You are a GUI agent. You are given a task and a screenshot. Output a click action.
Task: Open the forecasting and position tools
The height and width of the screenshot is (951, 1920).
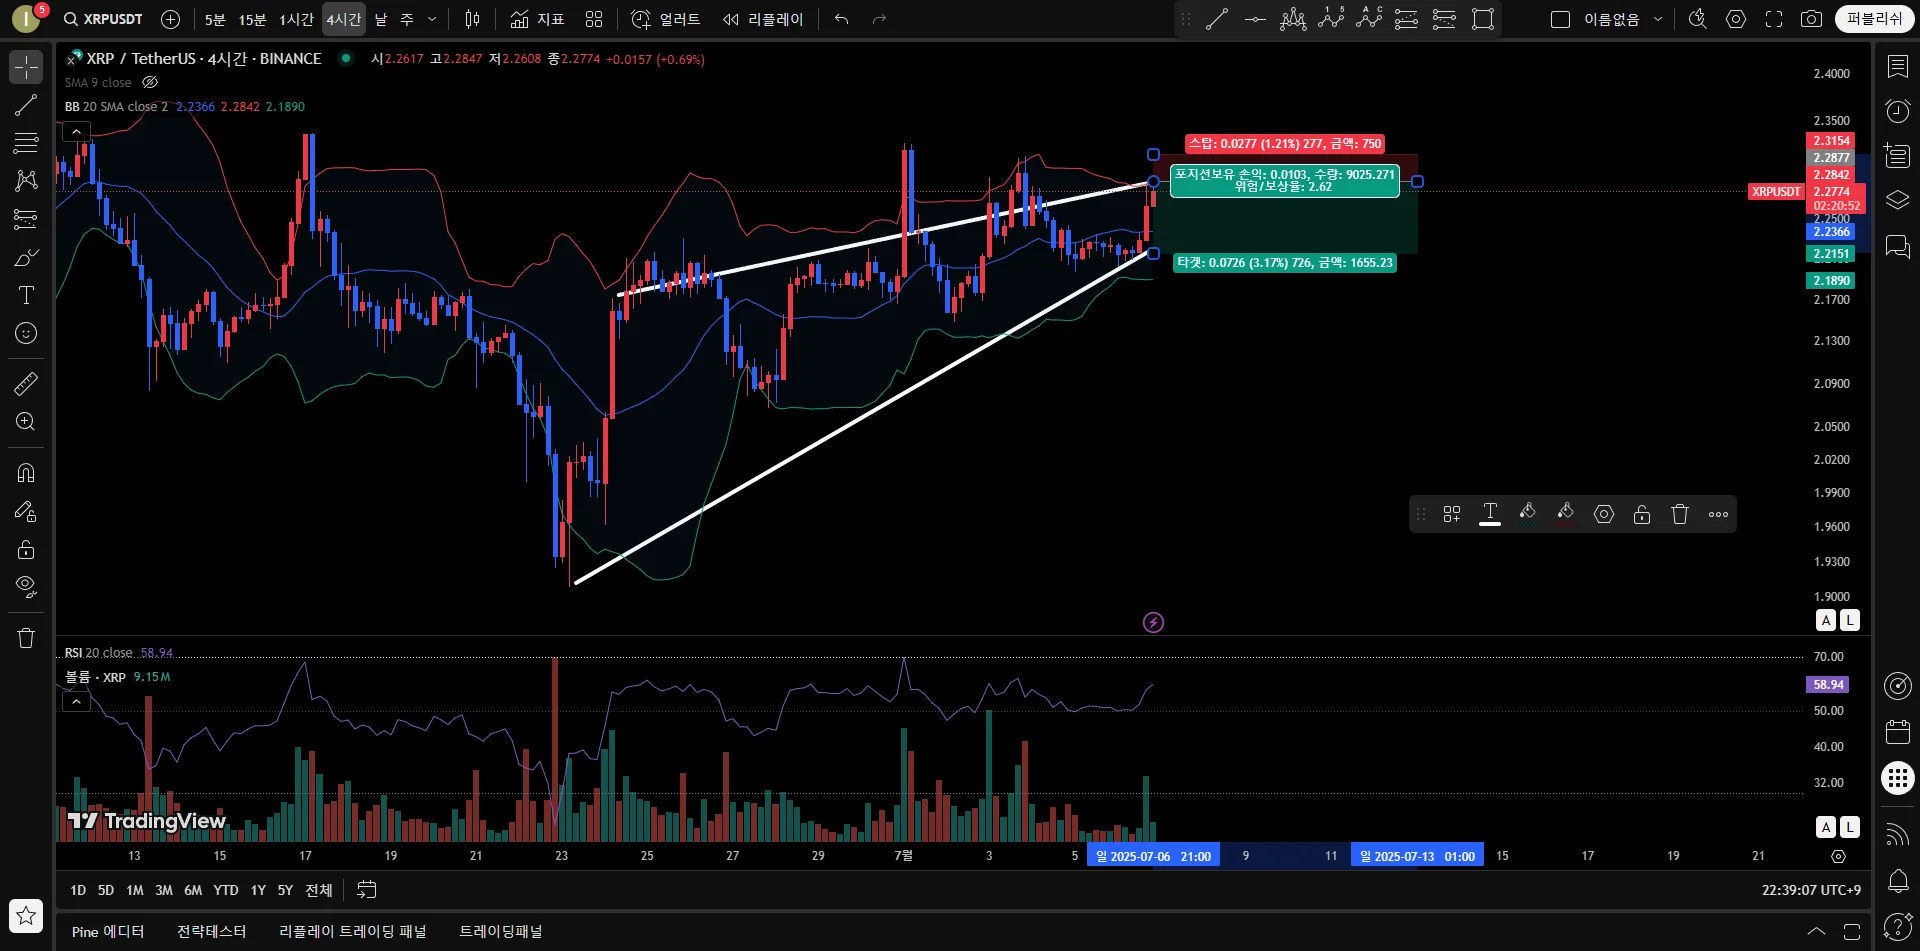tap(26, 219)
